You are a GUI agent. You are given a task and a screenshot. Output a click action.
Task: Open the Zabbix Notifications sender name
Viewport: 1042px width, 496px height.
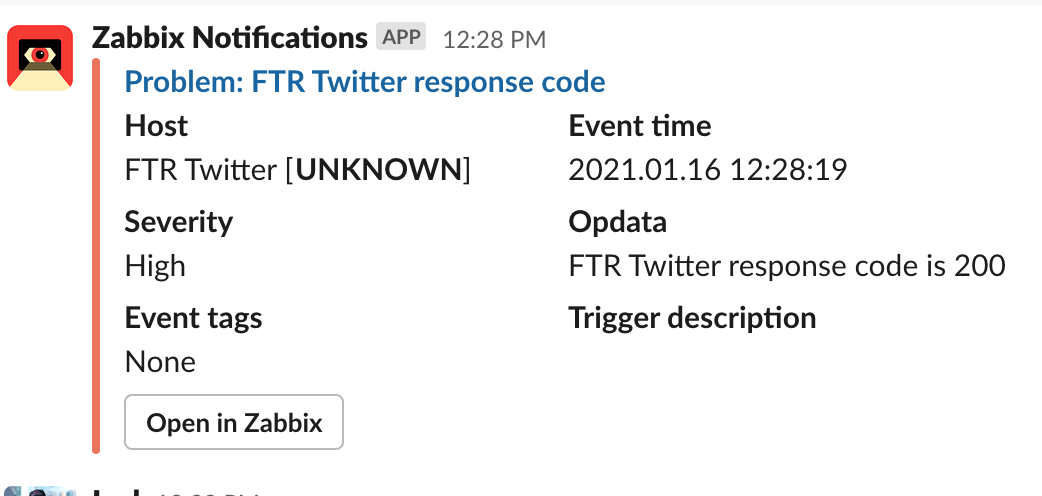pyautogui.click(x=229, y=39)
